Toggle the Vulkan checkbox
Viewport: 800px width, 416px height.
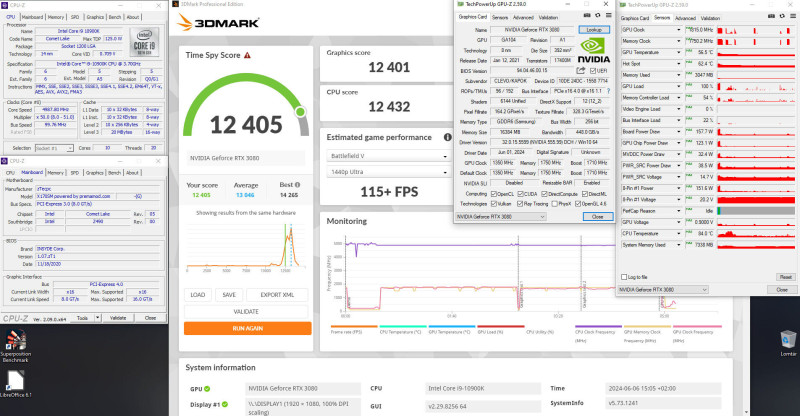493,204
